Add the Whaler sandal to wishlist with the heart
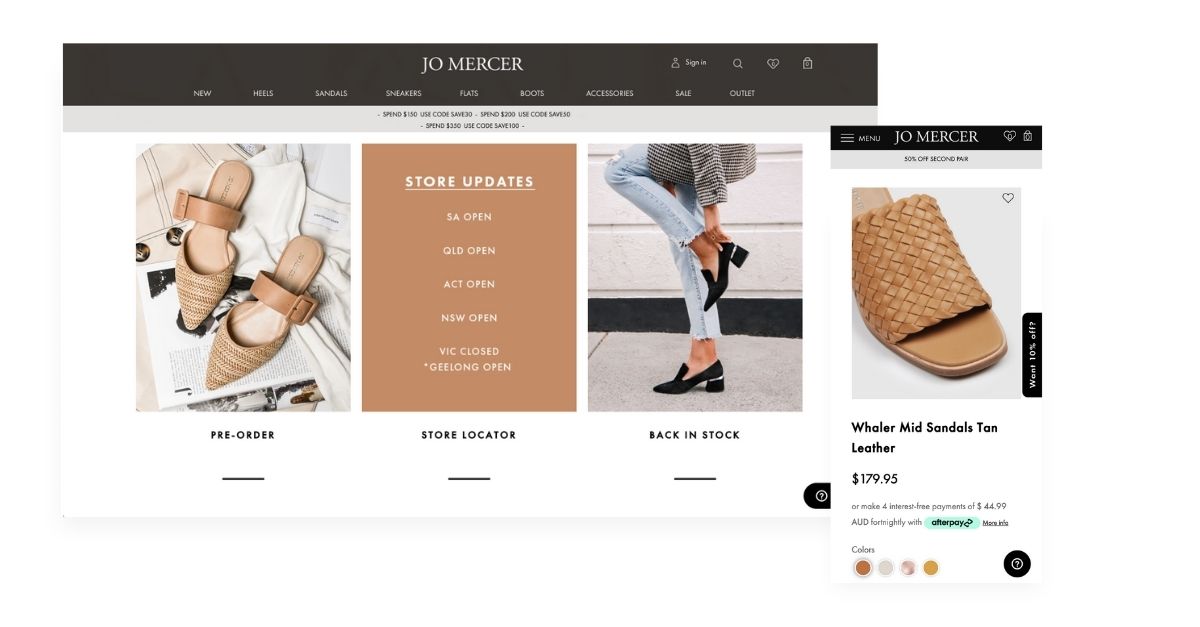1200x627 pixels. tap(1008, 198)
